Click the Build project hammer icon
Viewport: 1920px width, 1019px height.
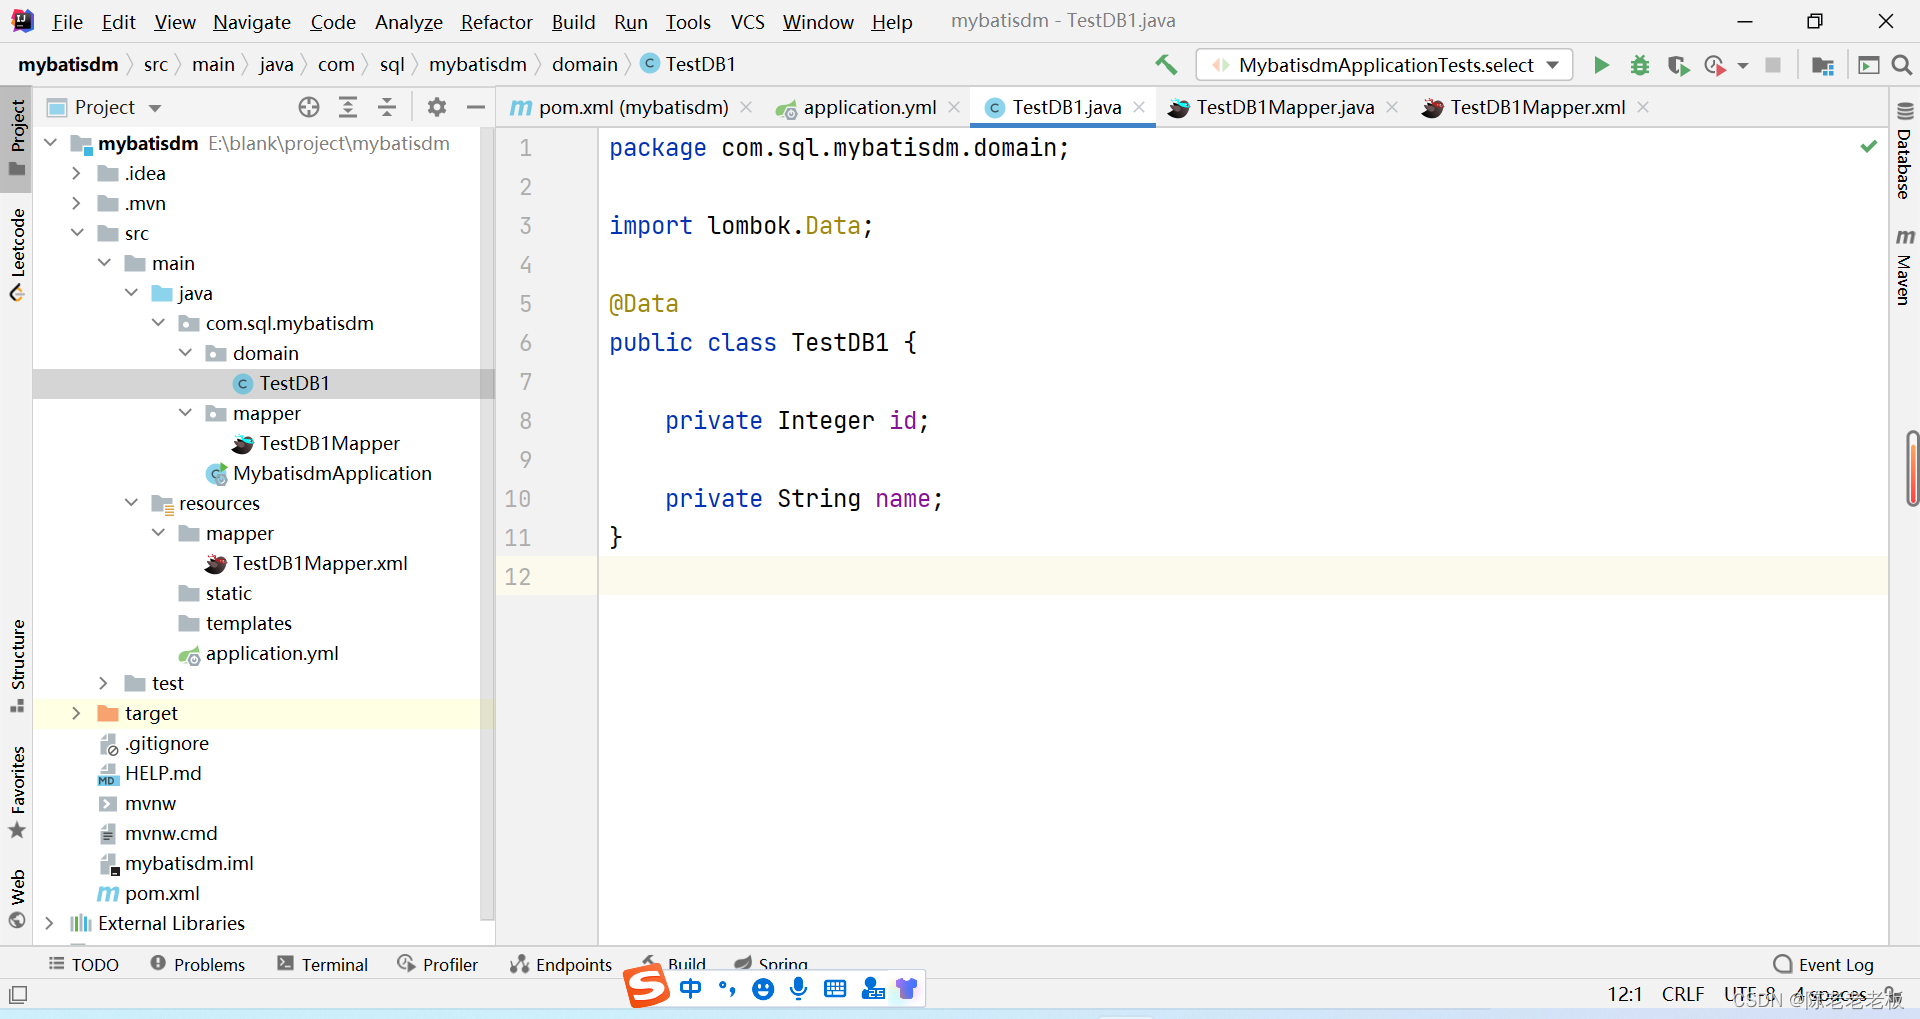[x=1166, y=65]
